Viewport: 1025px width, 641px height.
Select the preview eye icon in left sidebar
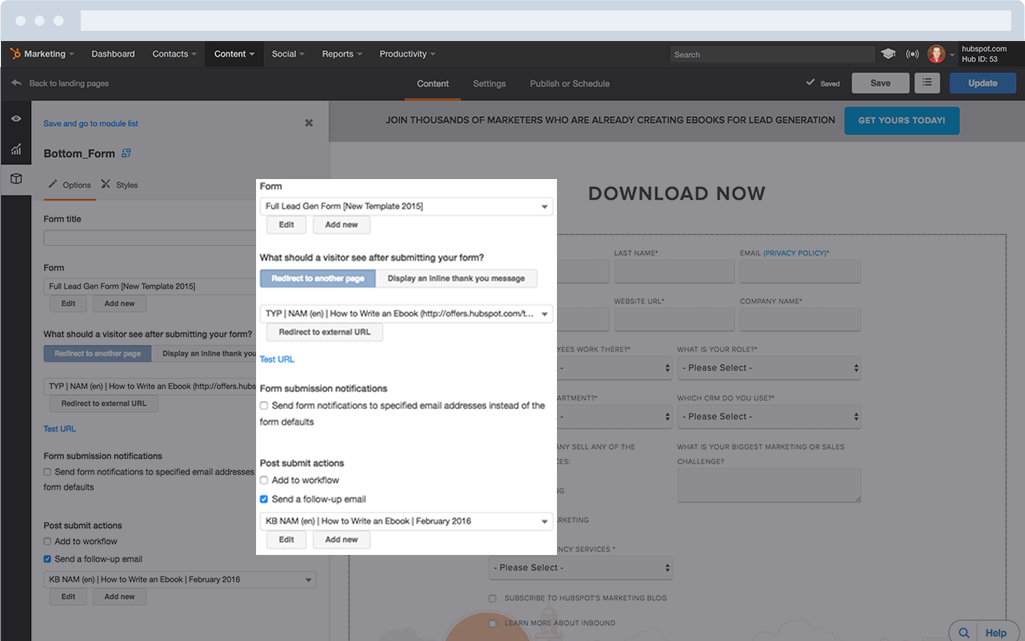coord(16,118)
